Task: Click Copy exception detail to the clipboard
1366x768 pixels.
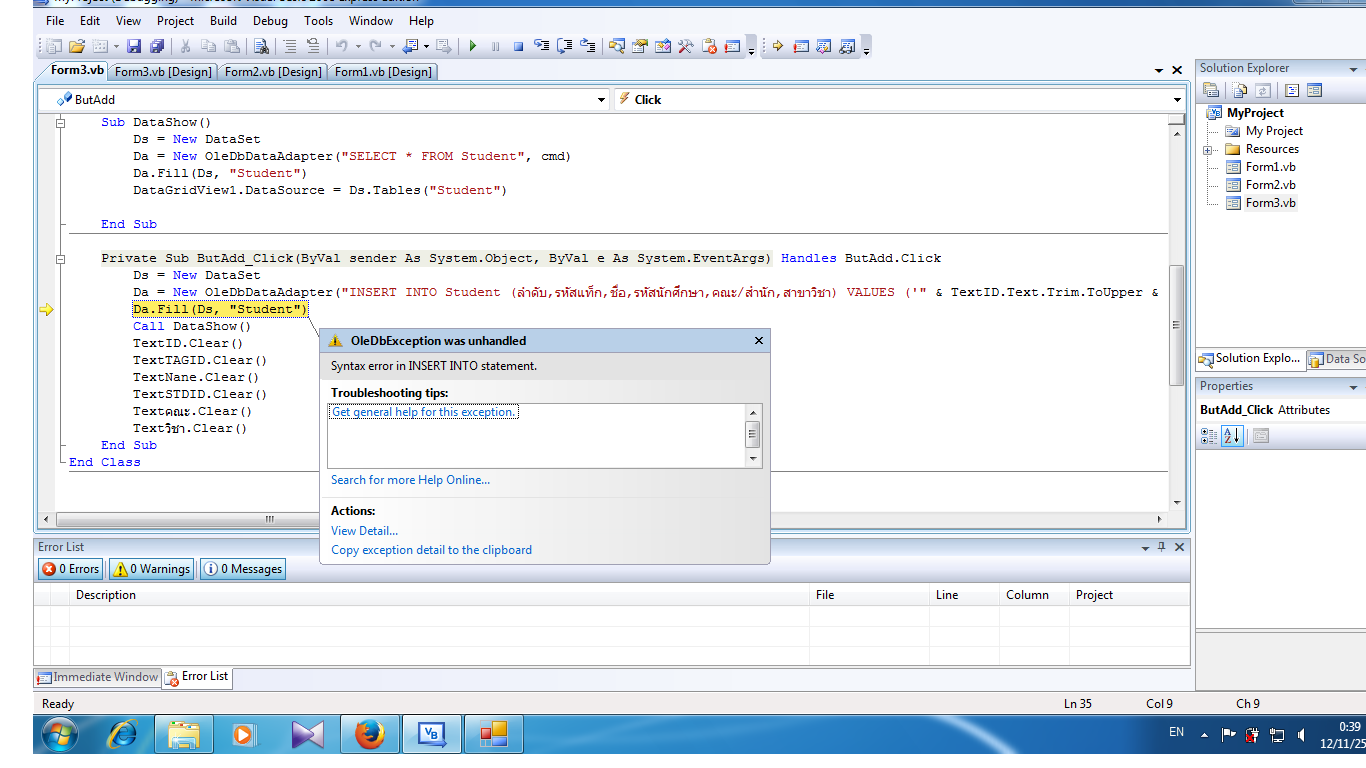Action: coord(431,550)
